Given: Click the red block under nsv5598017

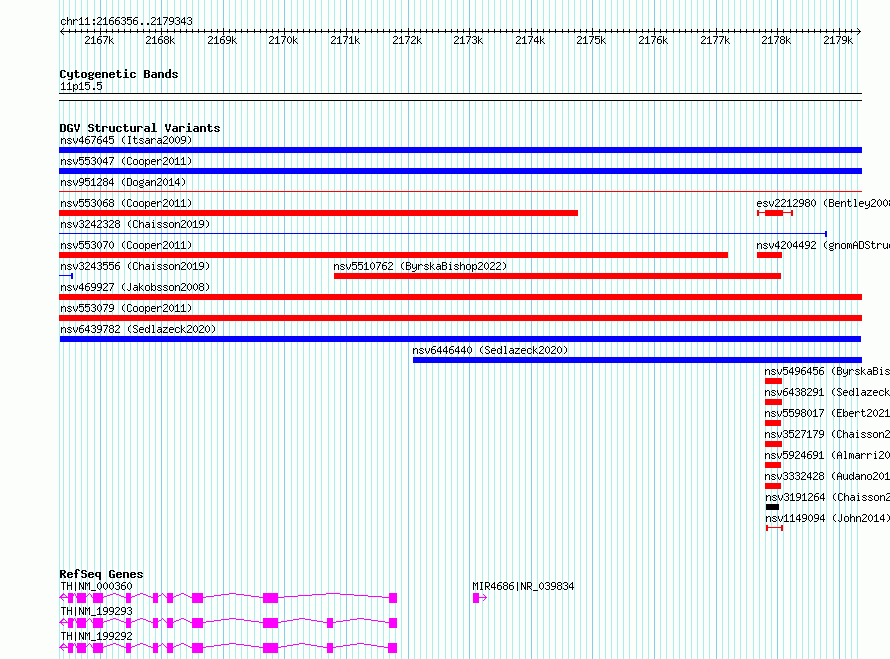Looking at the screenshot, I should click(773, 423).
